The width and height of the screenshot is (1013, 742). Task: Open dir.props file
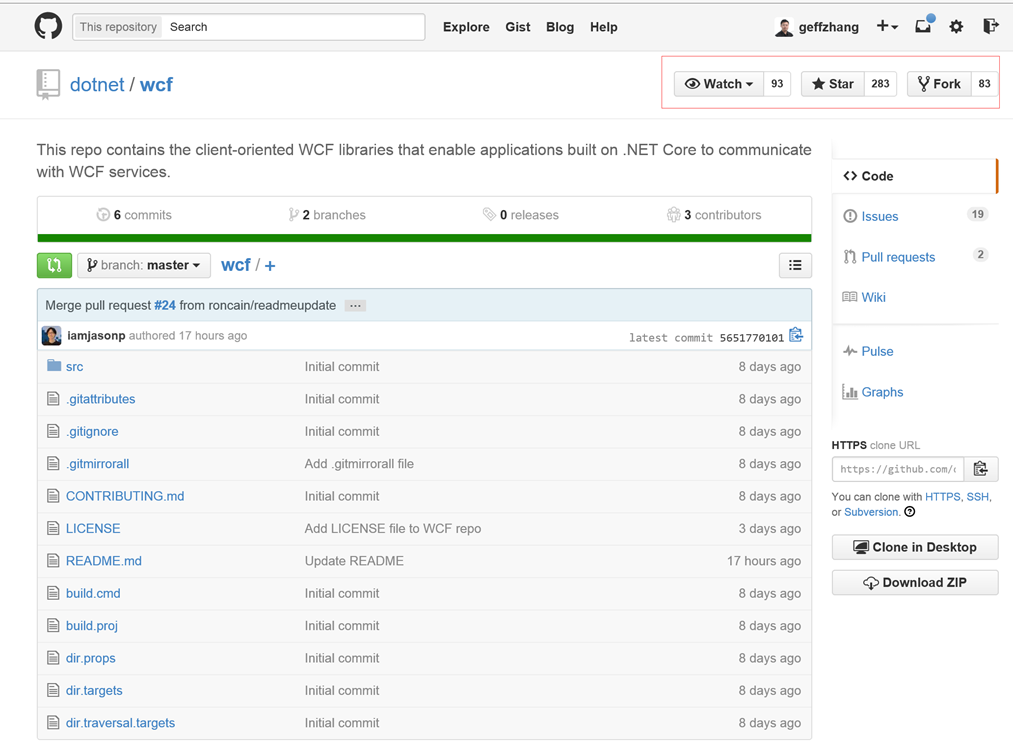[x=90, y=658]
